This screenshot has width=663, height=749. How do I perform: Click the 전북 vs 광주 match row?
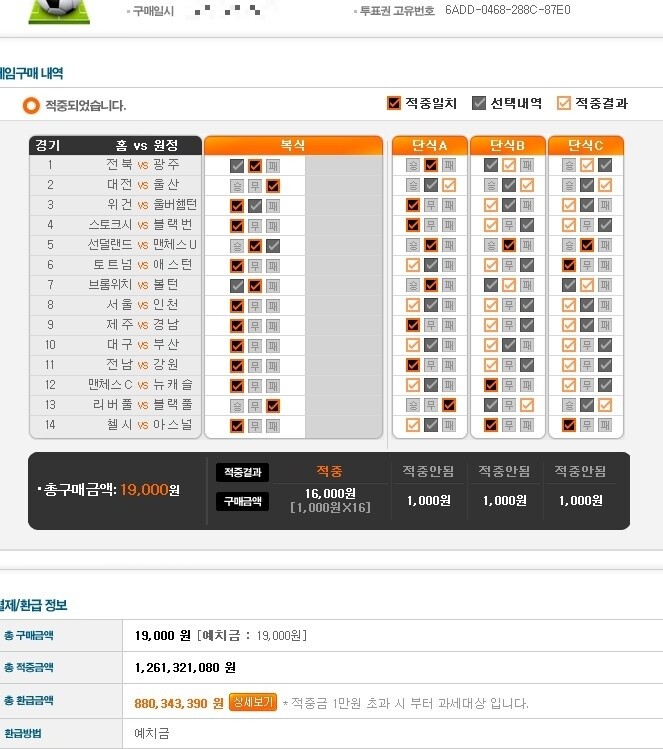click(x=115, y=165)
